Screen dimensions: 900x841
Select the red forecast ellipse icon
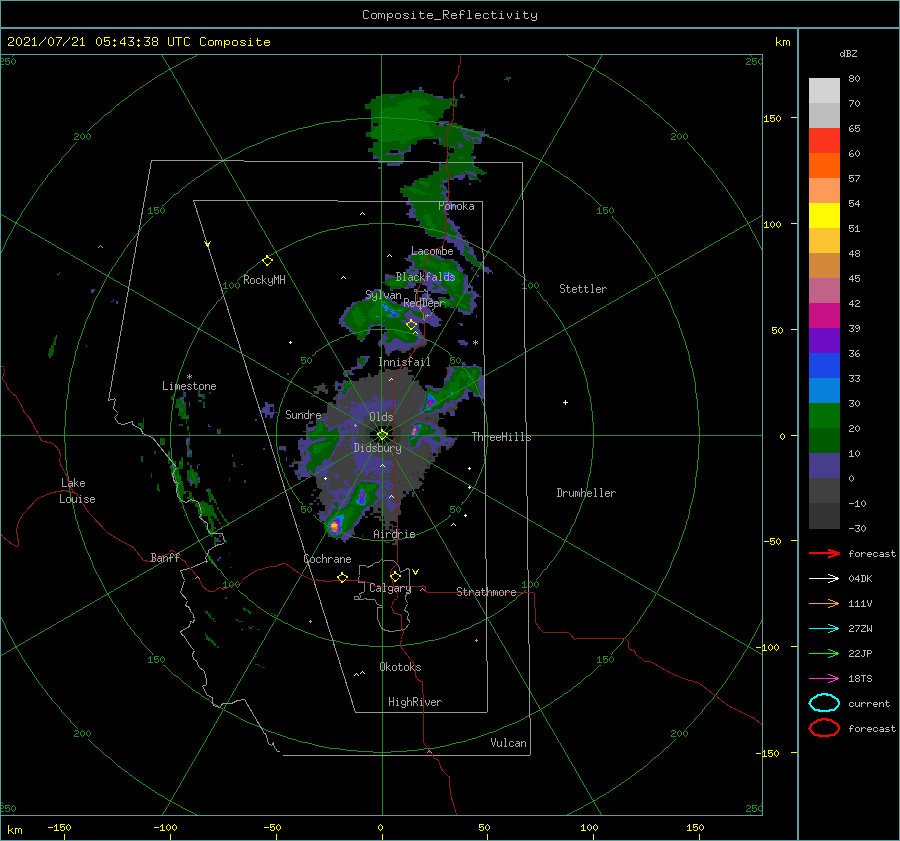tap(824, 728)
